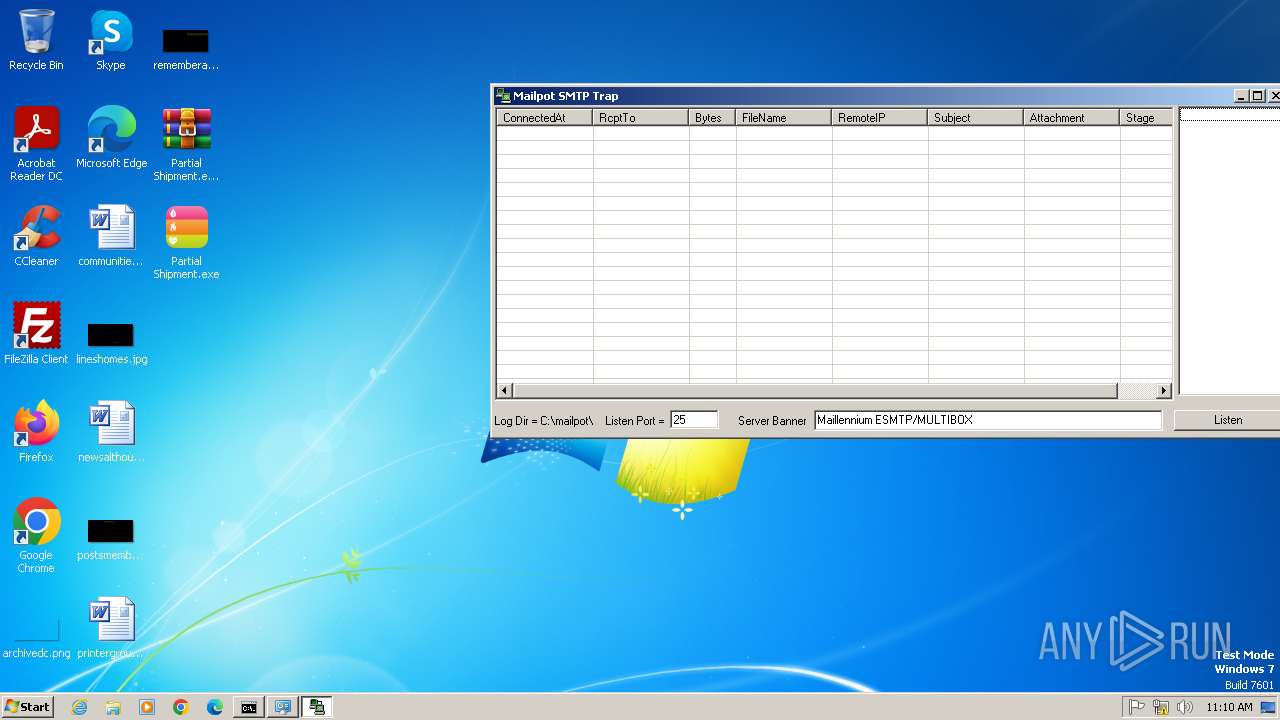Sort by the Subject column header
This screenshot has width=1280, height=720.
click(x=976, y=117)
